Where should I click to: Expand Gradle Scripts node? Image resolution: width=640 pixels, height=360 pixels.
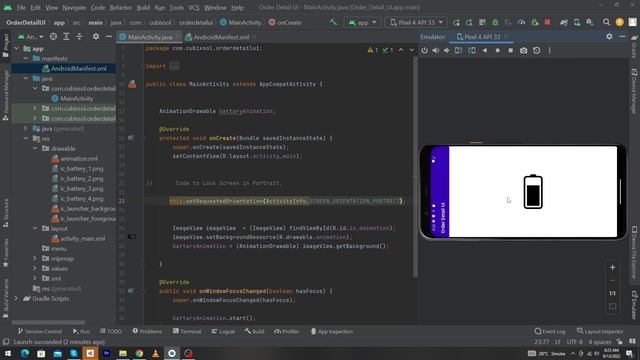click(16, 299)
